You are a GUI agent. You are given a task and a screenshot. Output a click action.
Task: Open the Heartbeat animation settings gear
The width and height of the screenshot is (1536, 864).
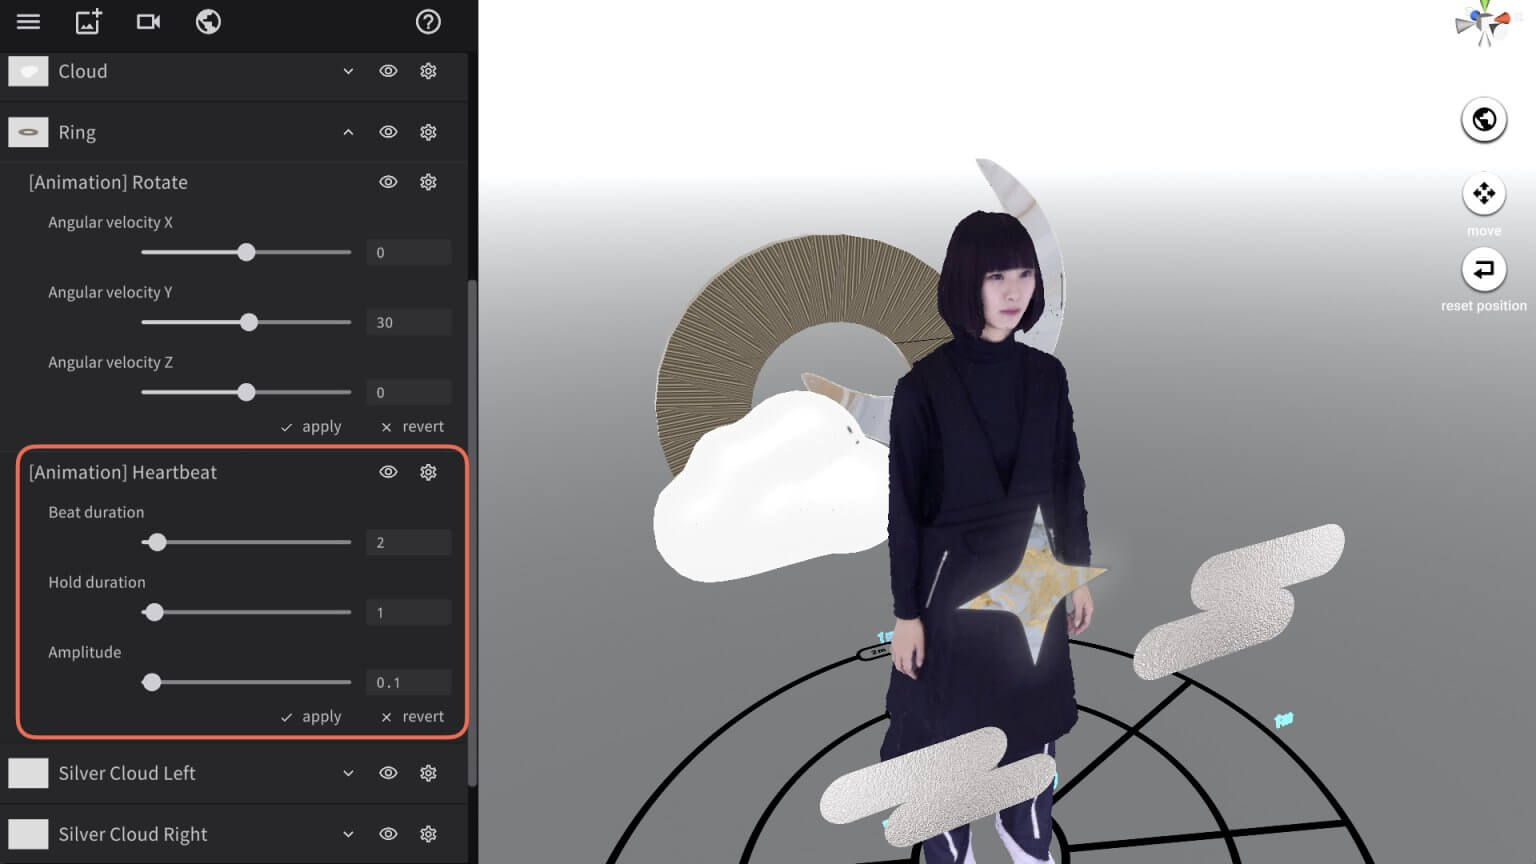tap(428, 472)
